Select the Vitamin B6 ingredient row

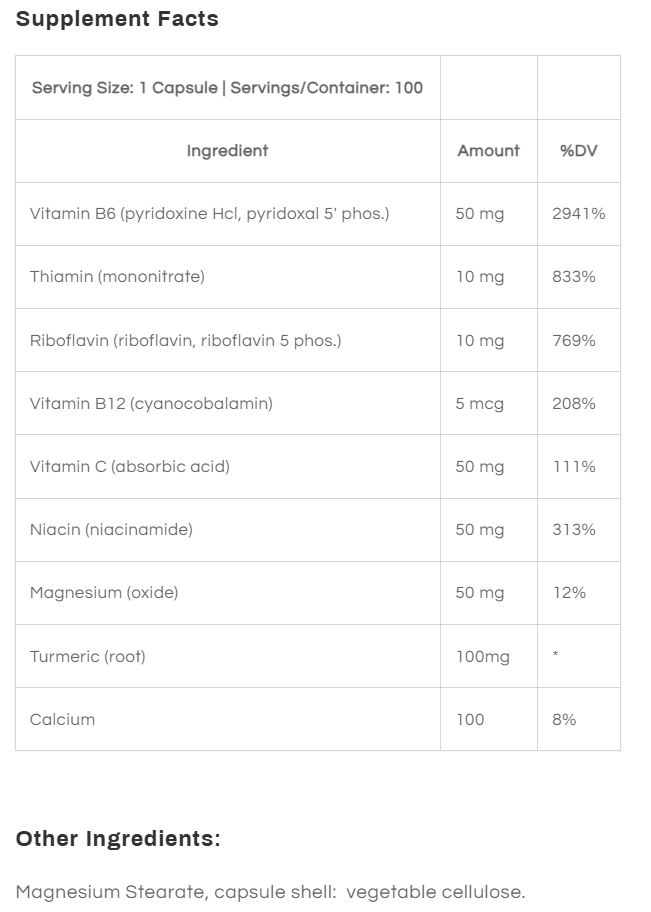tap(209, 214)
